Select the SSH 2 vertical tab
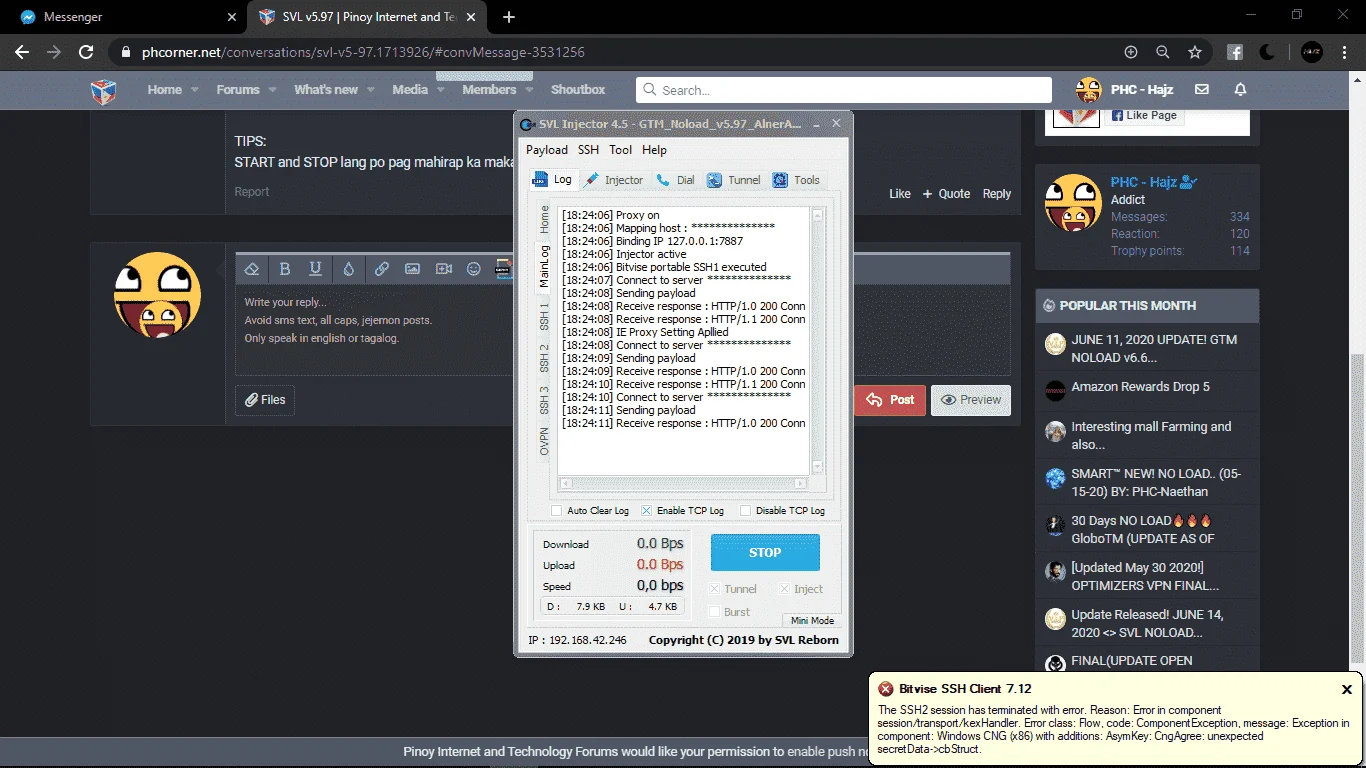Image resolution: width=1366 pixels, height=768 pixels. 544,358
